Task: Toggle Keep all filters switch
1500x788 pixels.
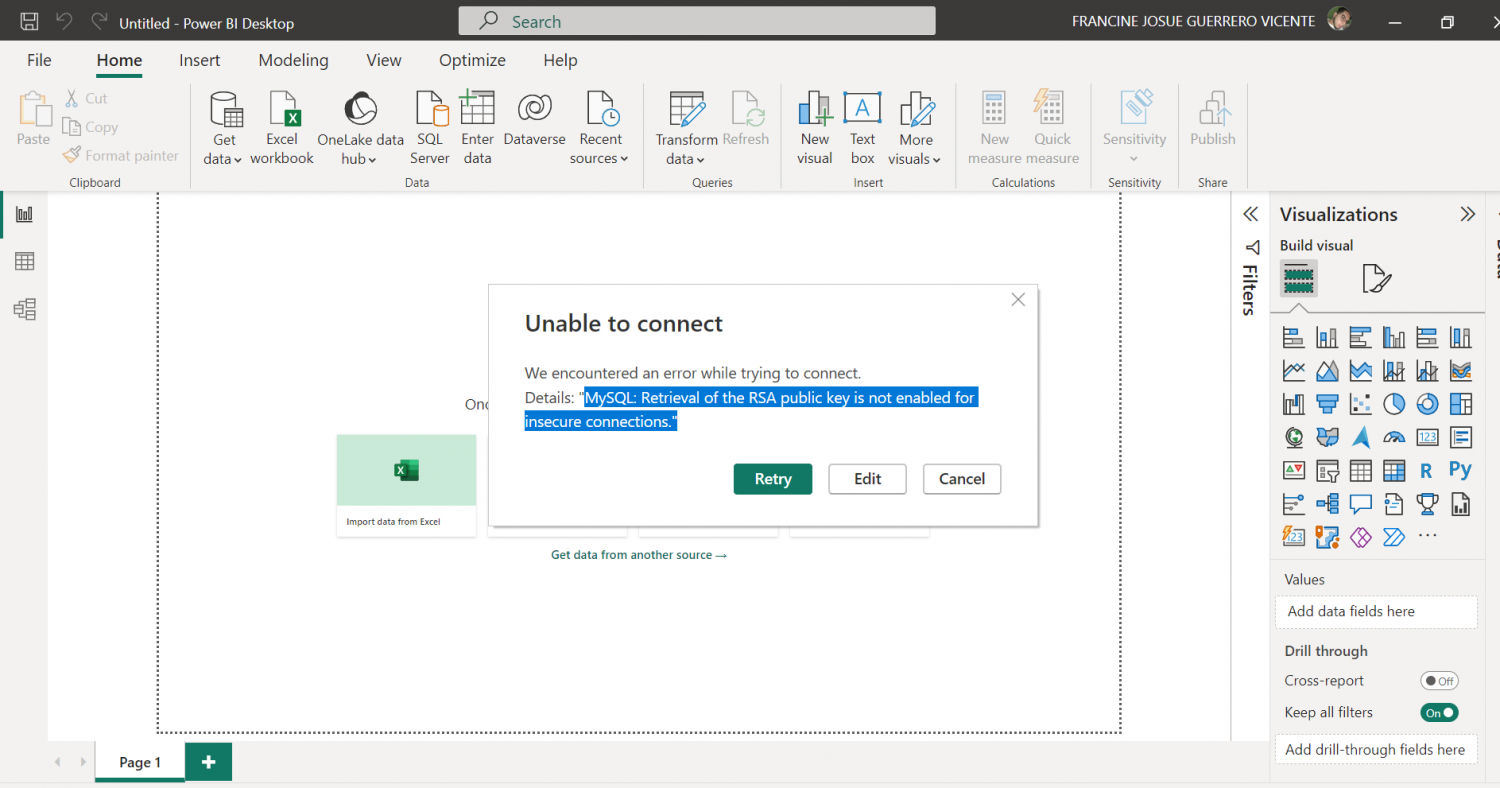Action: [1440, 713]
